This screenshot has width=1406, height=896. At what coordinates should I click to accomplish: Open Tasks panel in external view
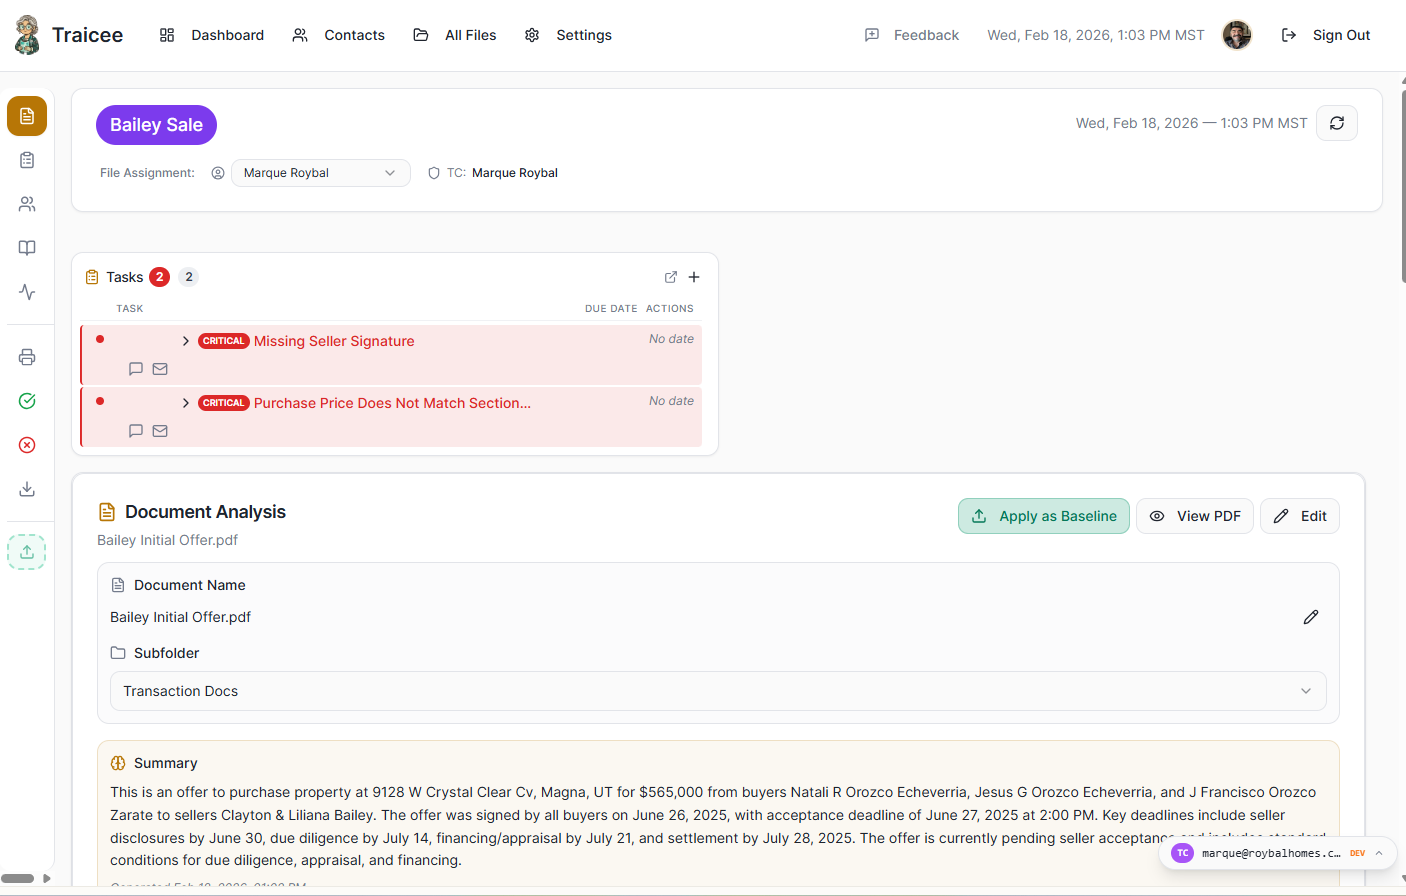click(671, 277)
